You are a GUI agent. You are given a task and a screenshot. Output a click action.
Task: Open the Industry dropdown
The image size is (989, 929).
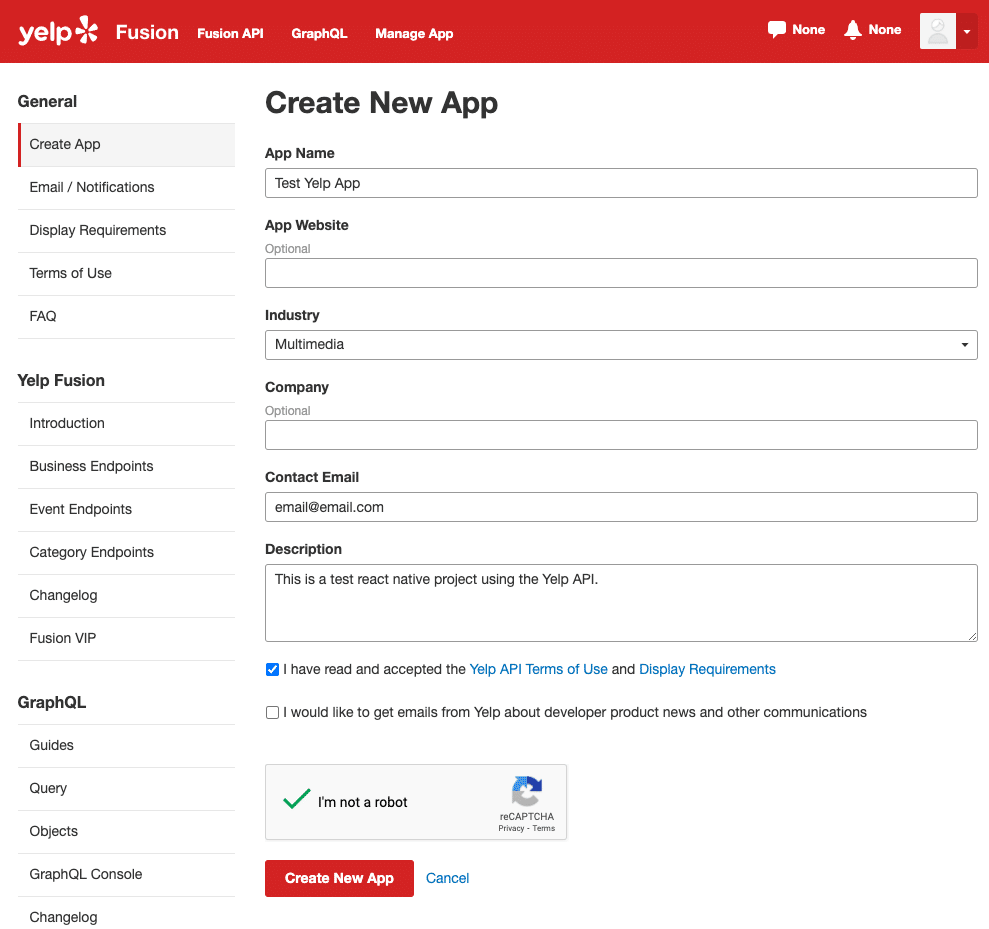click(x=964, y=345)
